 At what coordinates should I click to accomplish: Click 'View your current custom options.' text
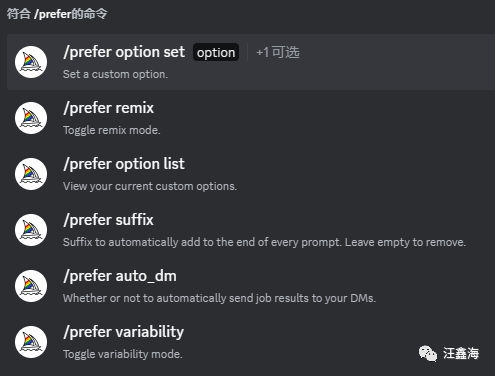[150, 186]
